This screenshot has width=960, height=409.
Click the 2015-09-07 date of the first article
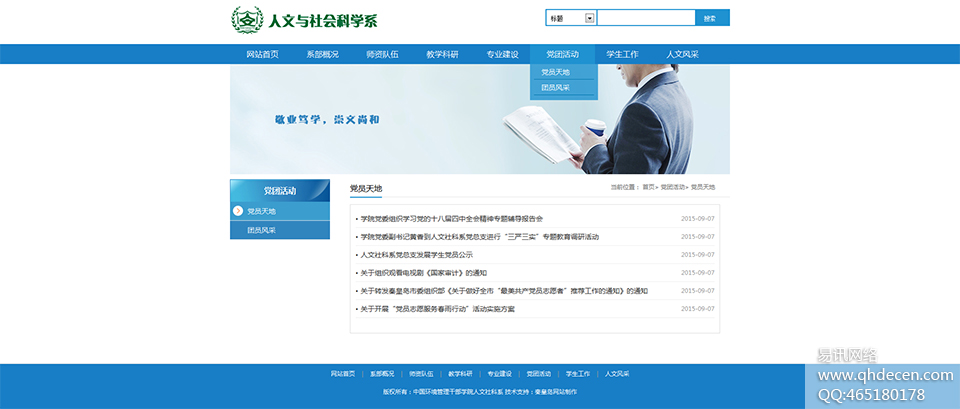pos(698,219)
